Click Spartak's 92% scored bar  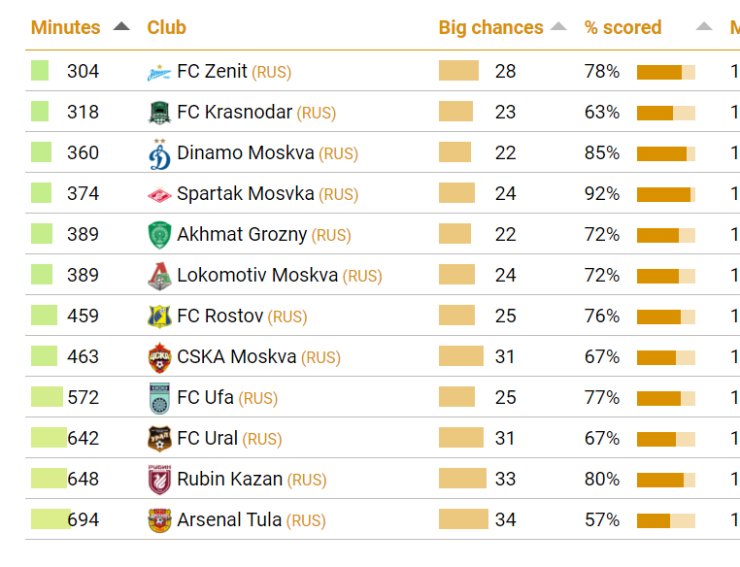coord(666,195)
